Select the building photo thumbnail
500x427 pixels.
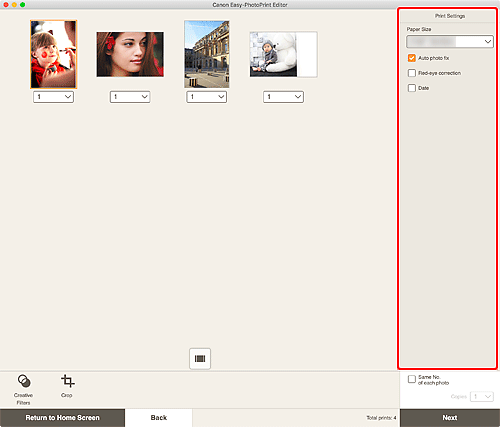(x=207, y=54)
